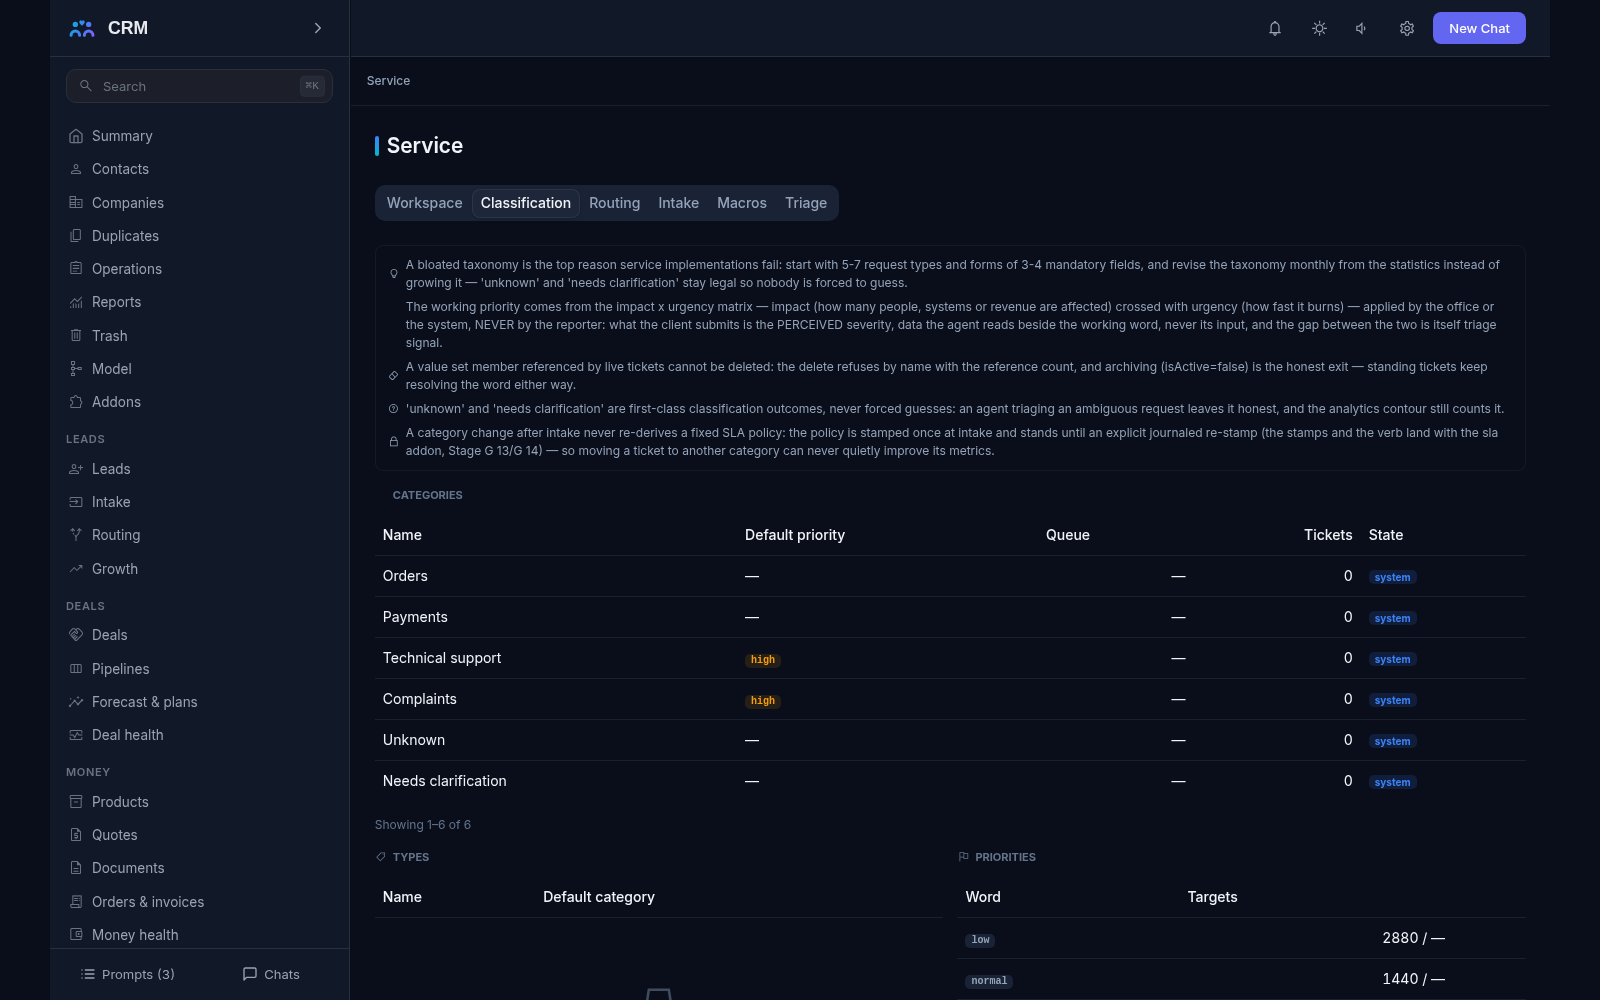Viewport: 1600px width, 1000px height.
Task: Focus the sidebar Search field
Action: [199, 86]
